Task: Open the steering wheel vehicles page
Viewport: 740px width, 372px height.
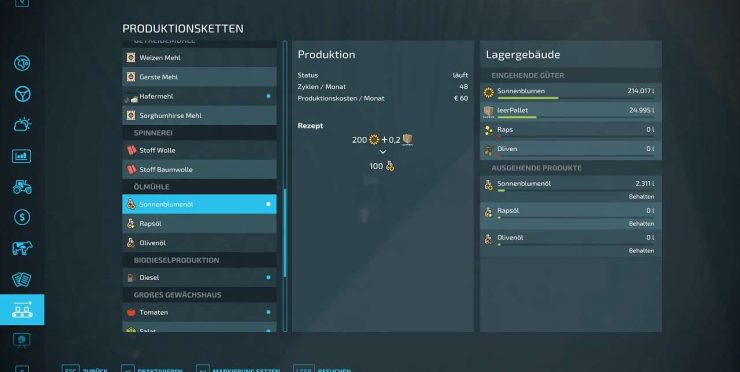Action: click(x=22, y=94)
